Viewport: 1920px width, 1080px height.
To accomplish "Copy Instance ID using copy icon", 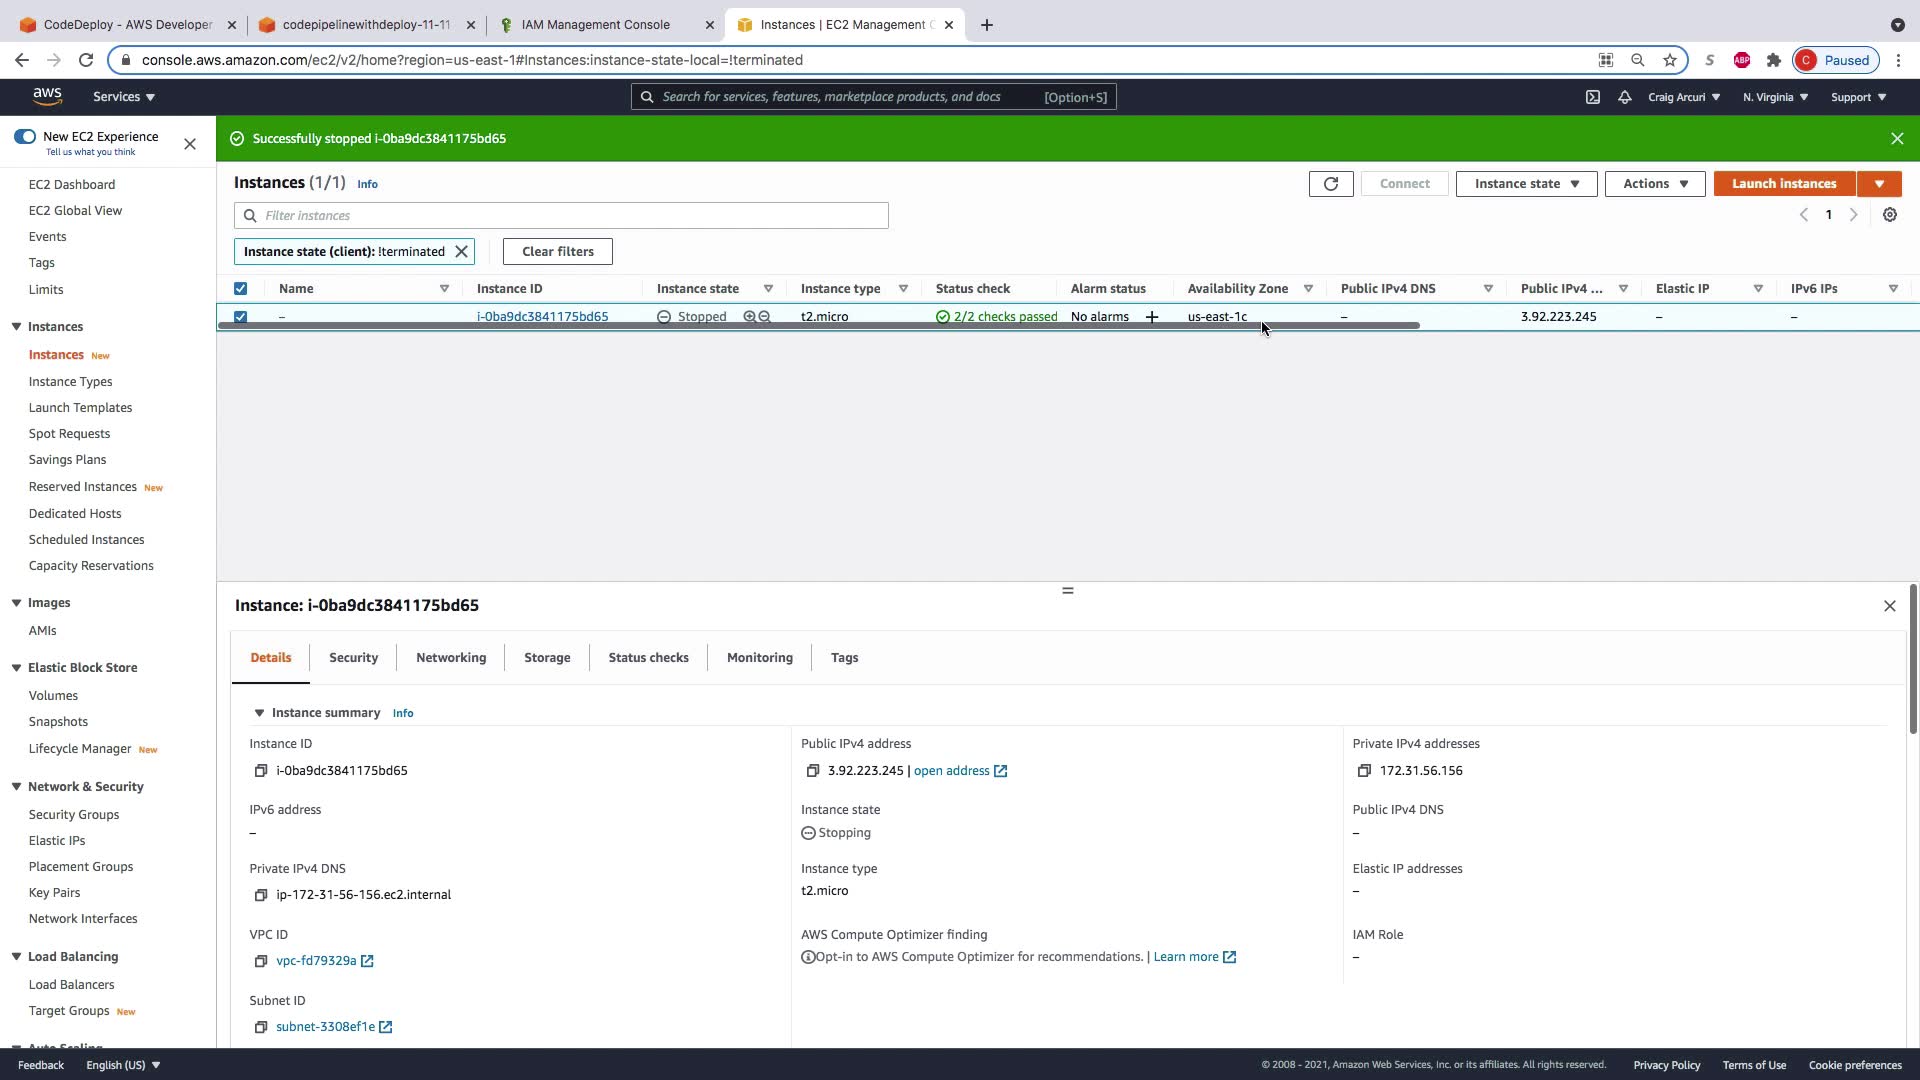I will coord(261,771).
